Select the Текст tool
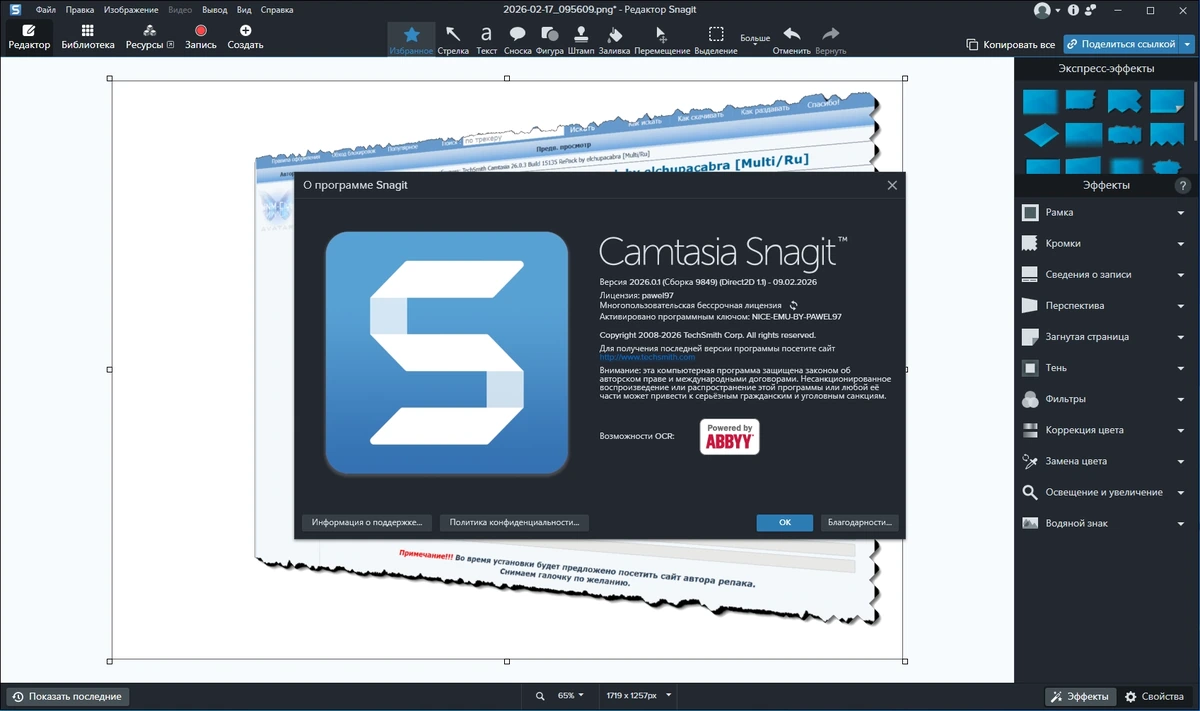The image size is (1200, 711). (486, 39)
